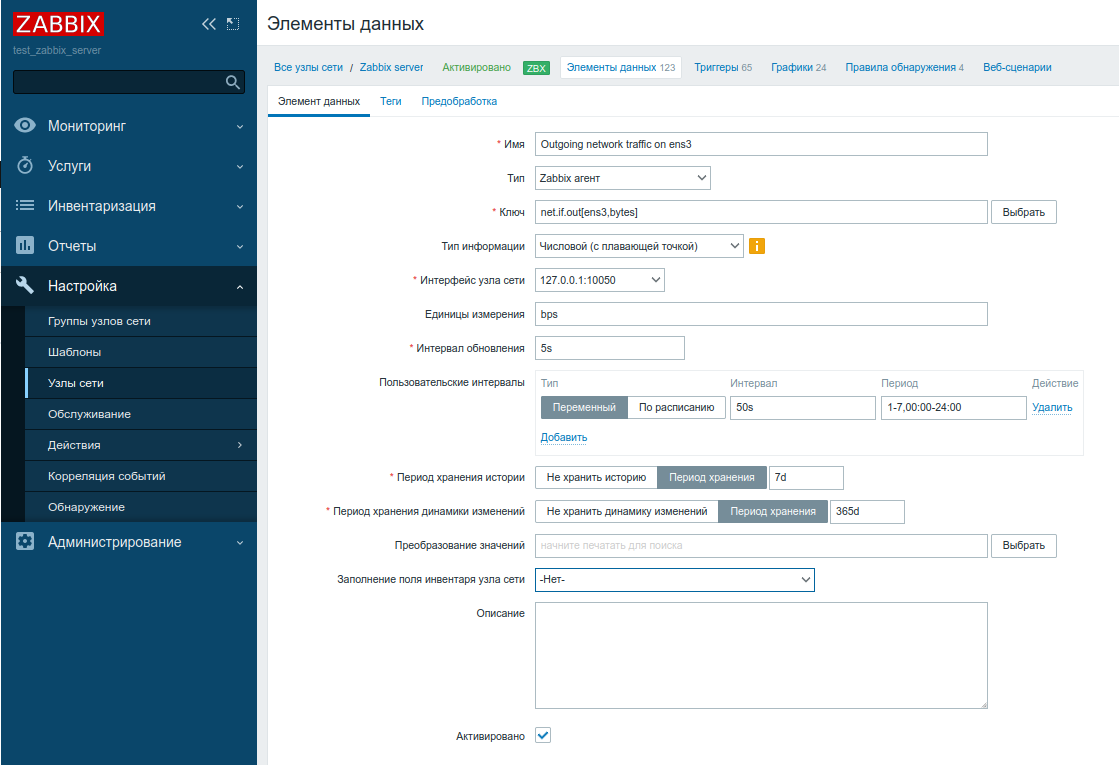Viewport: 1119px width, 765px height.
Task: Click Удалить link for custom interval
Action: 1052,407
